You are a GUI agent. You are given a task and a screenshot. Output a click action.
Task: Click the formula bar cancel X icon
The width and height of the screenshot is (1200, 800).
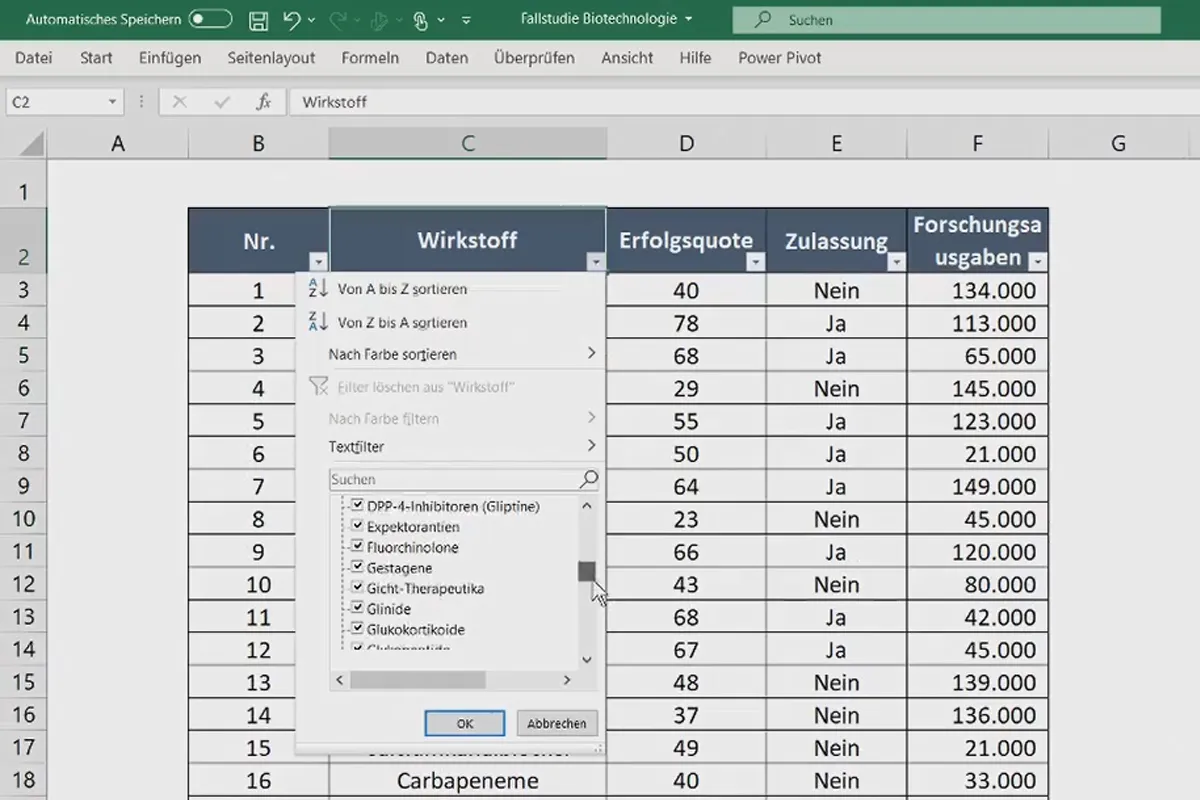click(180, 102)
